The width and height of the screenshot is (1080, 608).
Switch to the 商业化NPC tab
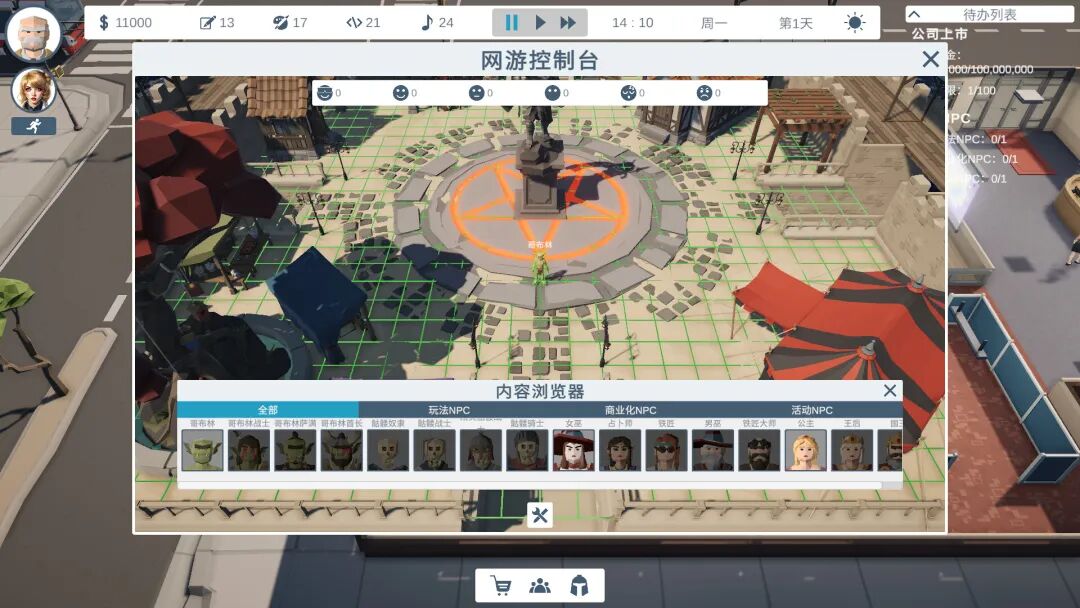631,409
